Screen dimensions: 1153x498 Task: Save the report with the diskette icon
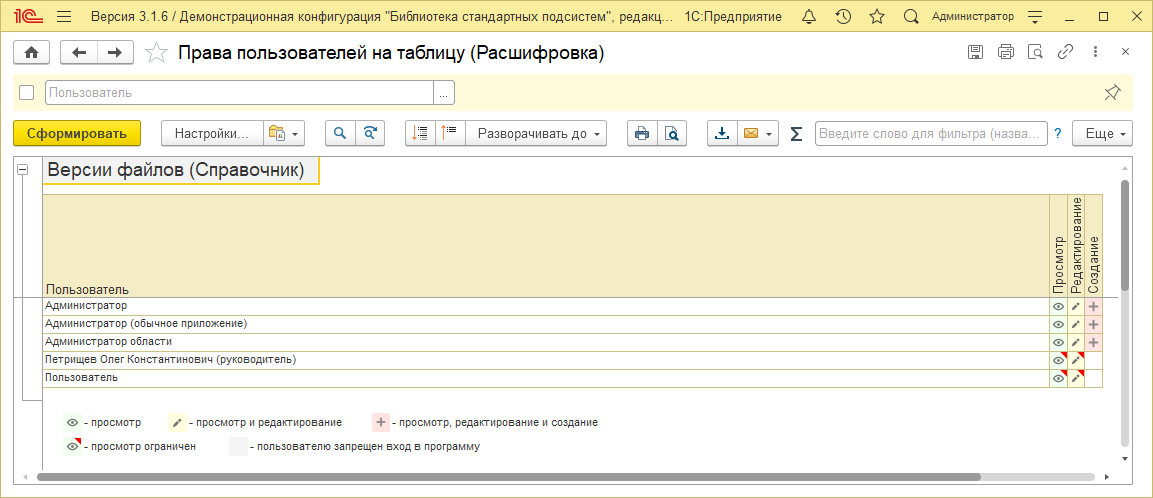coord(975,51)
